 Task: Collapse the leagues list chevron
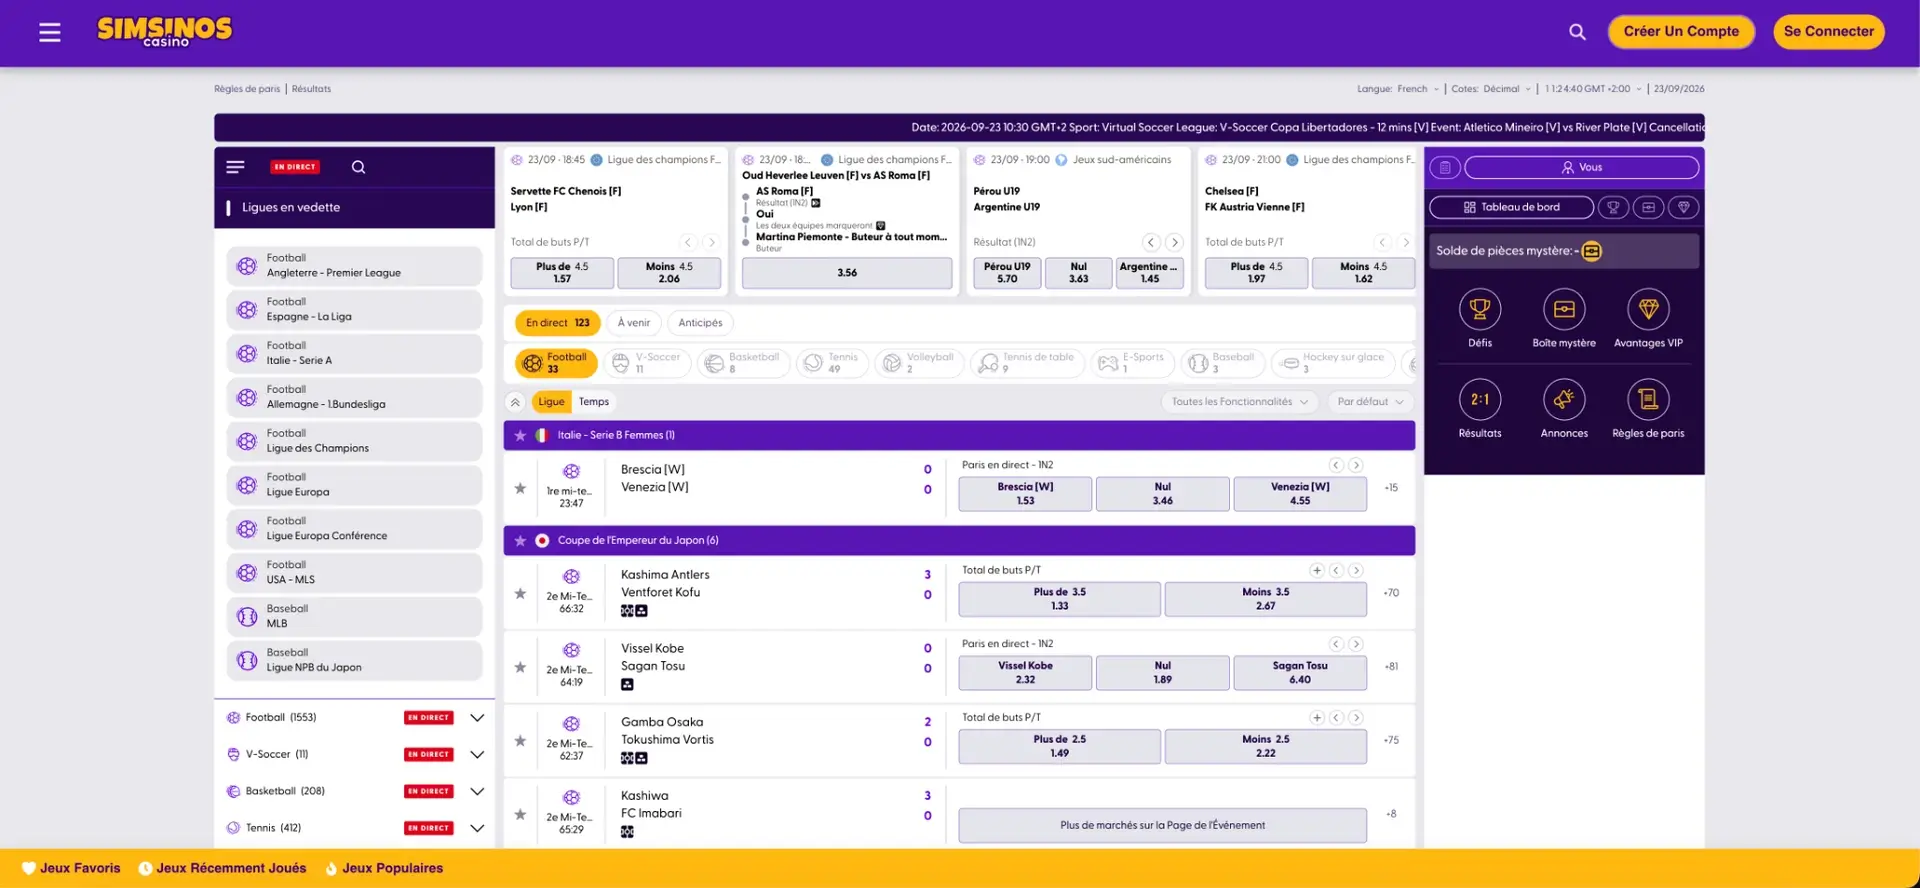point(515,402)
